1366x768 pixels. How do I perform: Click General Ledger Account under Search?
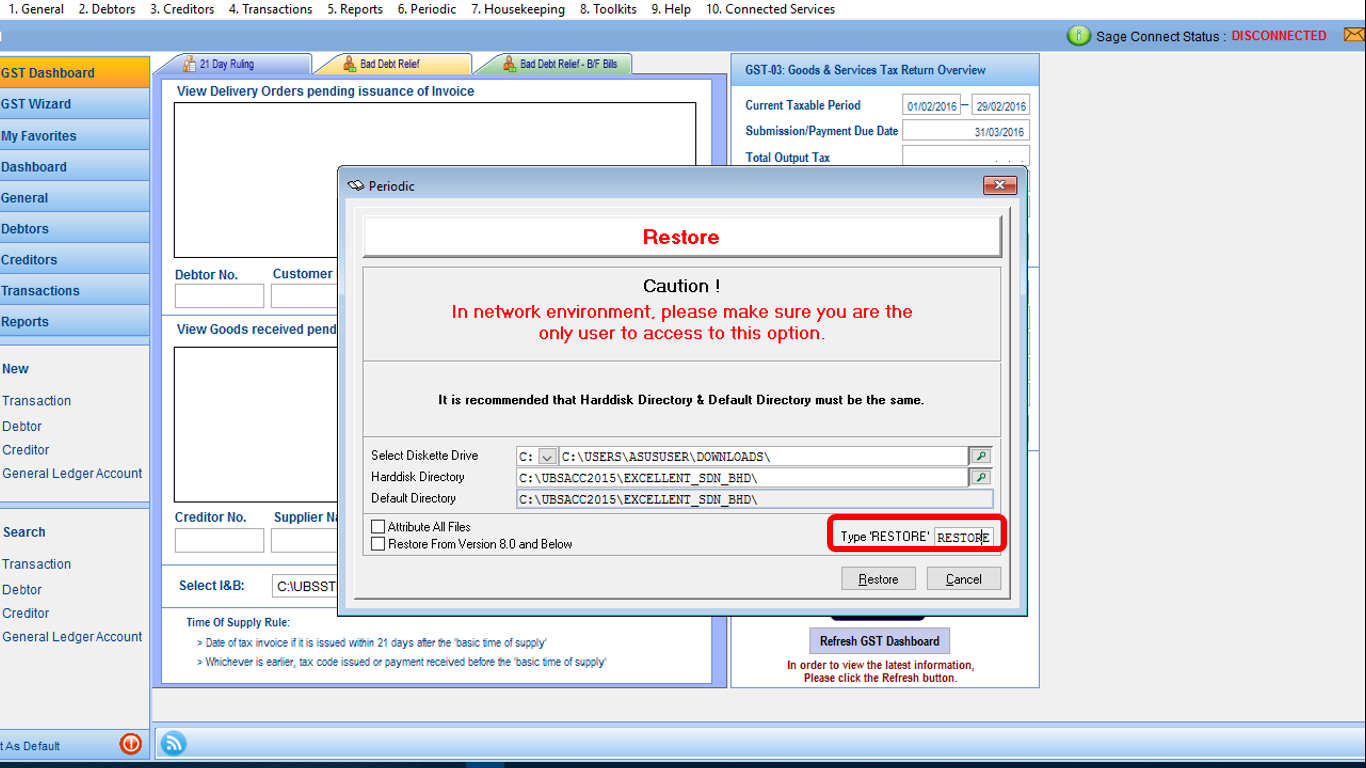pyautogui.click(x=72, y=637)
